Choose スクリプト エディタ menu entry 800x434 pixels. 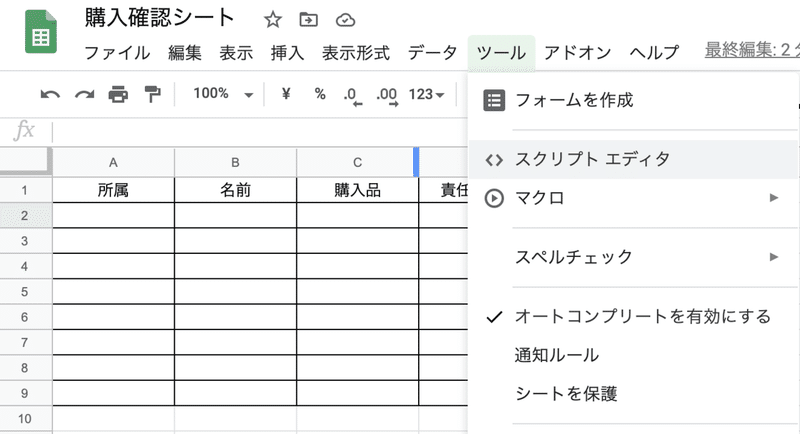tap(633, 160)
